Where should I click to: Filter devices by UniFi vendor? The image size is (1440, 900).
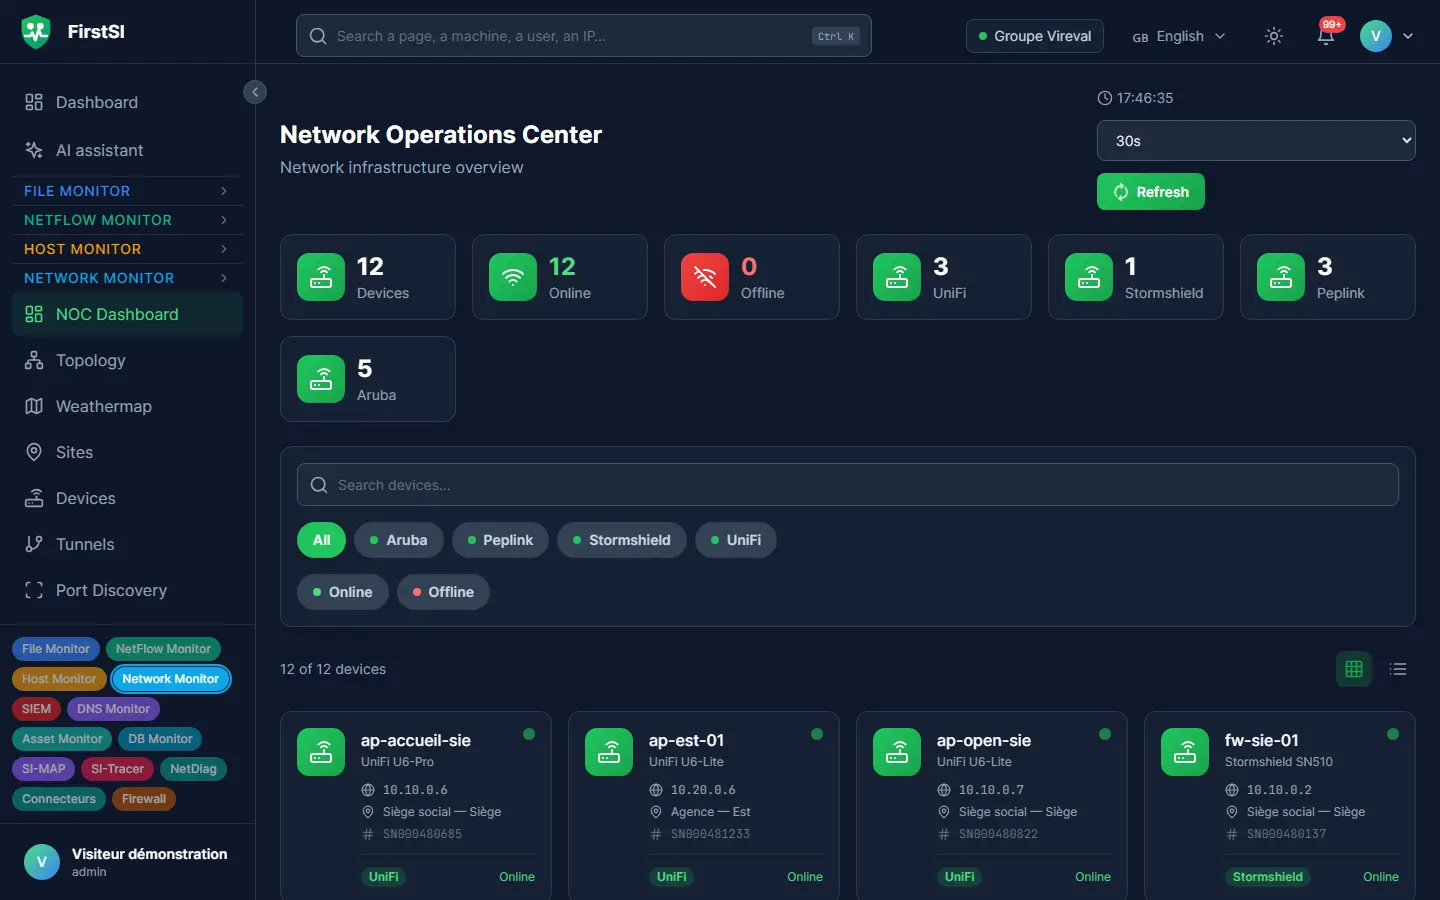736,540
